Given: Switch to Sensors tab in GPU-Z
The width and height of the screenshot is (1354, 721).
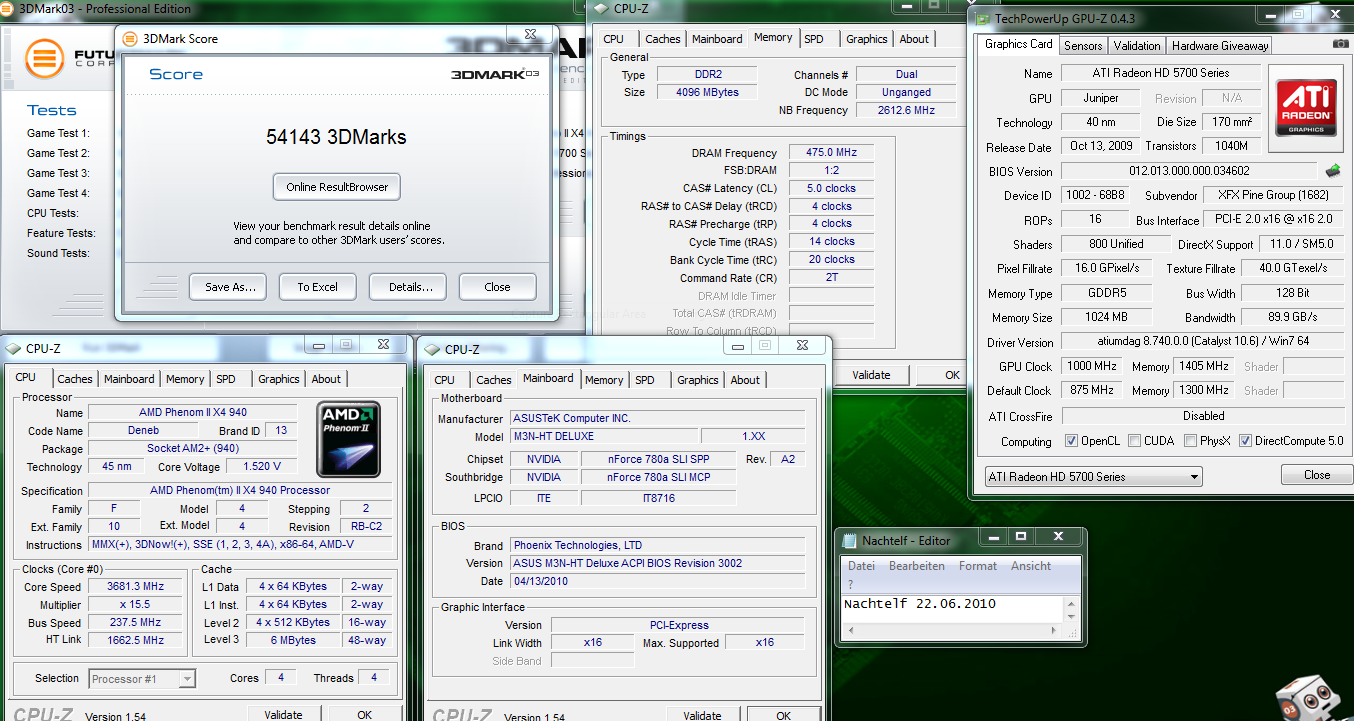Looking at the screenshot, I should pyautogui.click(x=1083, y=45).
